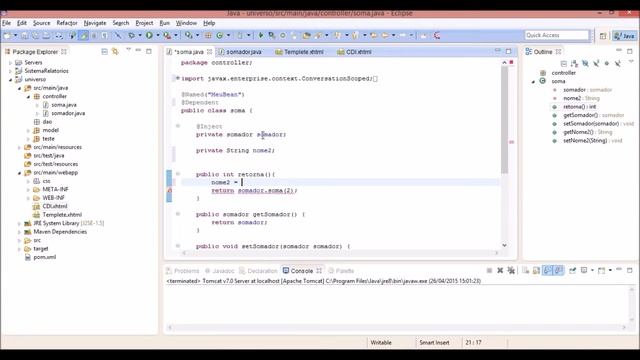The height and width of the screenshot is (360, 640).
Task: Click the editor horizontal scrollbar
Action: pyautogui.click(x=340, y=253)
